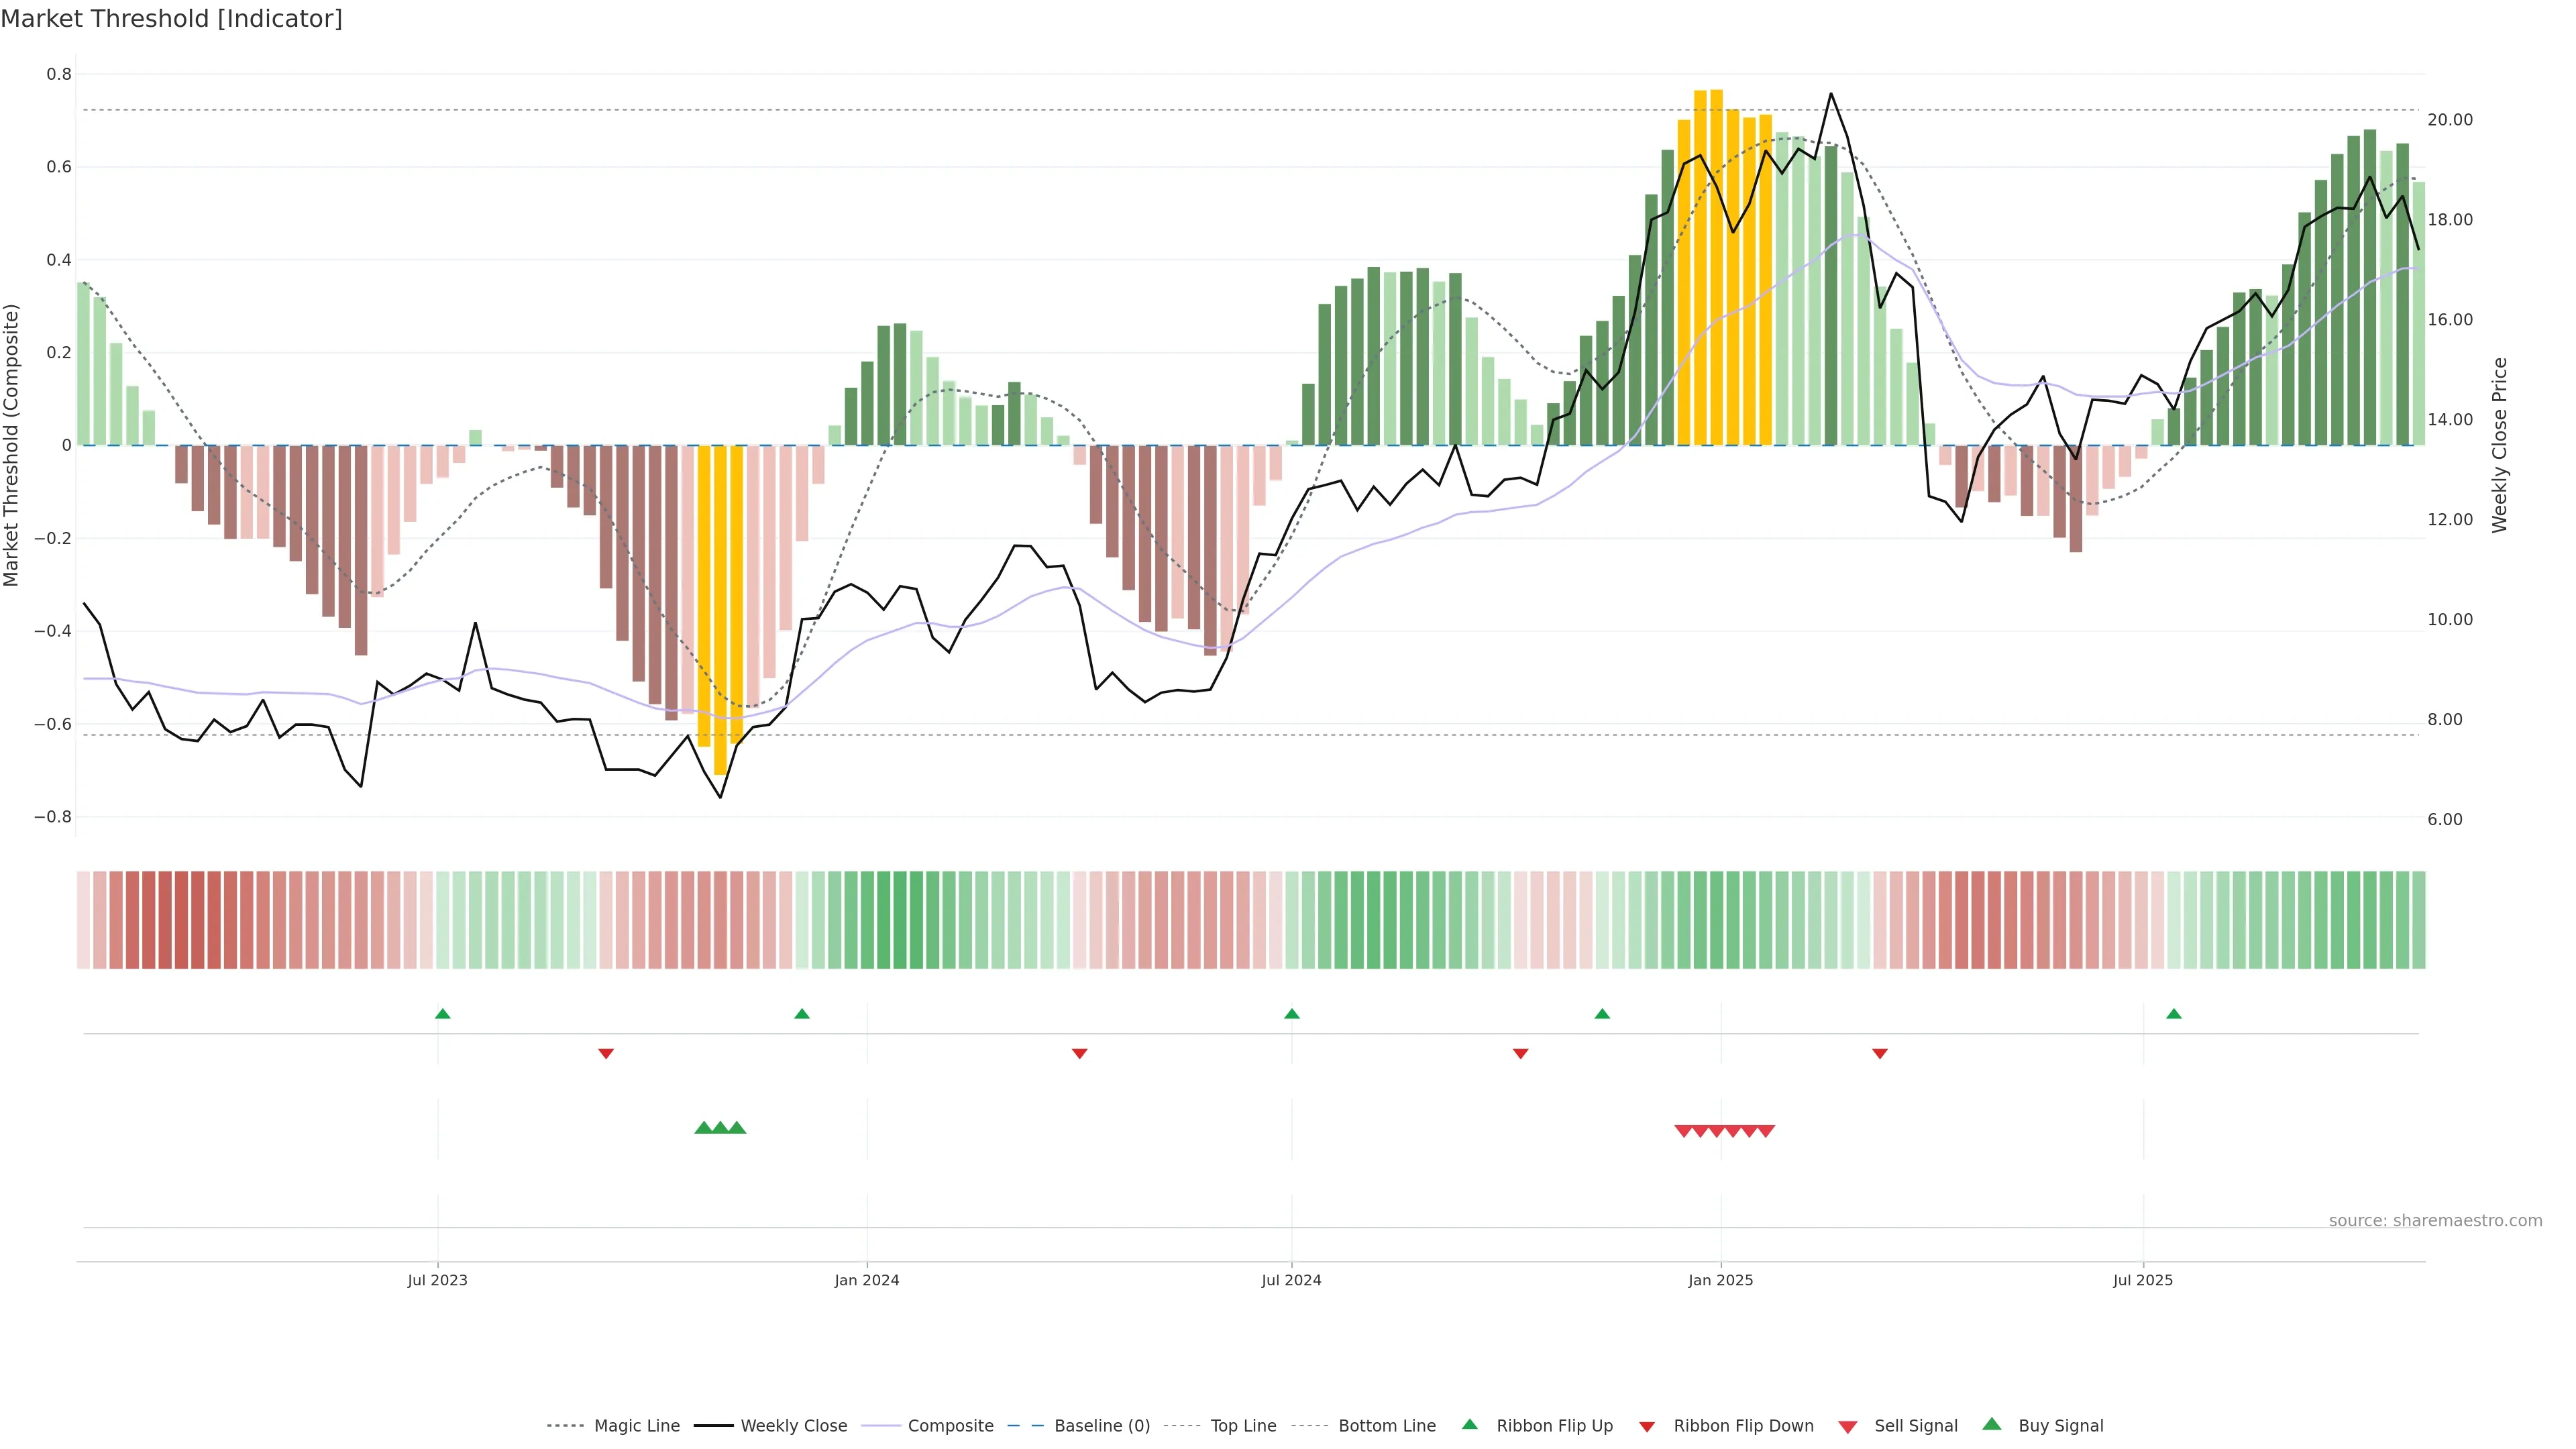
Task: Click the Jul 2024 x-axis label
Action: click(1291, 1280)
